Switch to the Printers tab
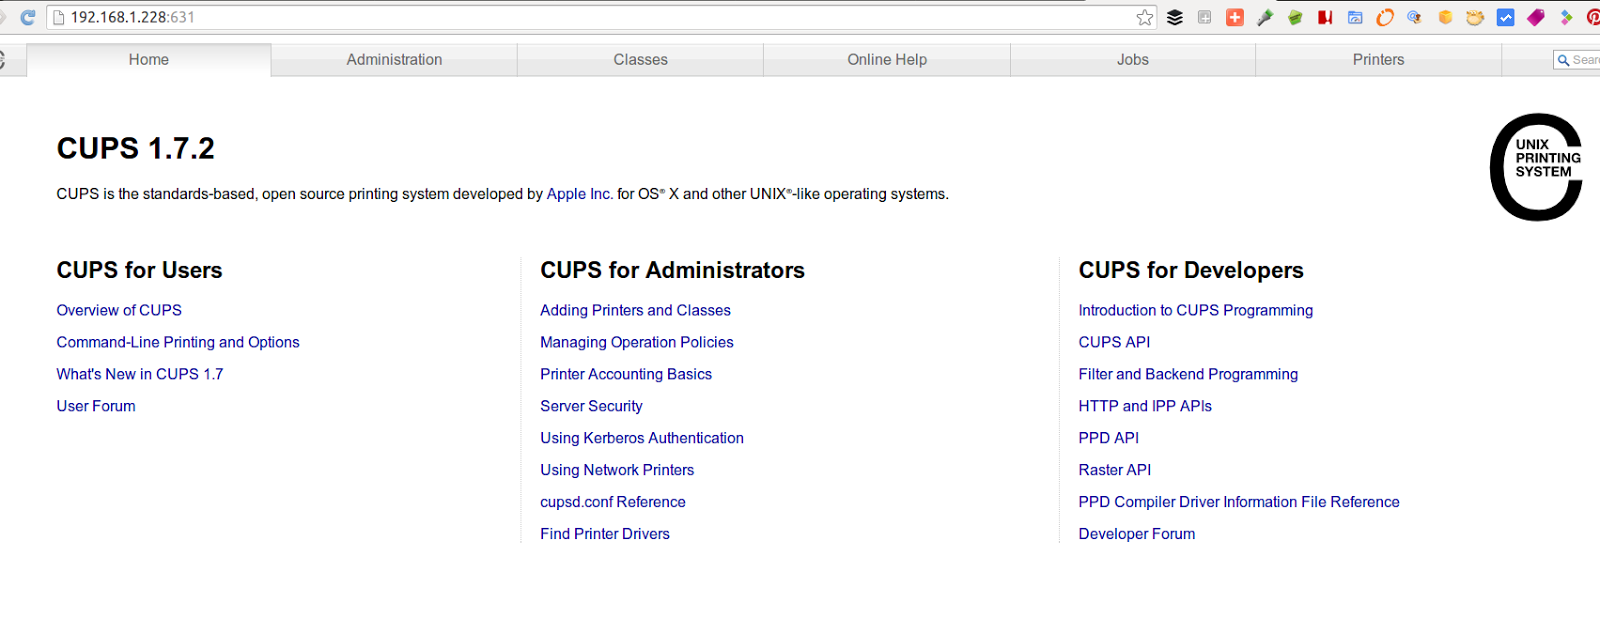The height and width of the screenshot is (634, 1600). click(1378, 60)
